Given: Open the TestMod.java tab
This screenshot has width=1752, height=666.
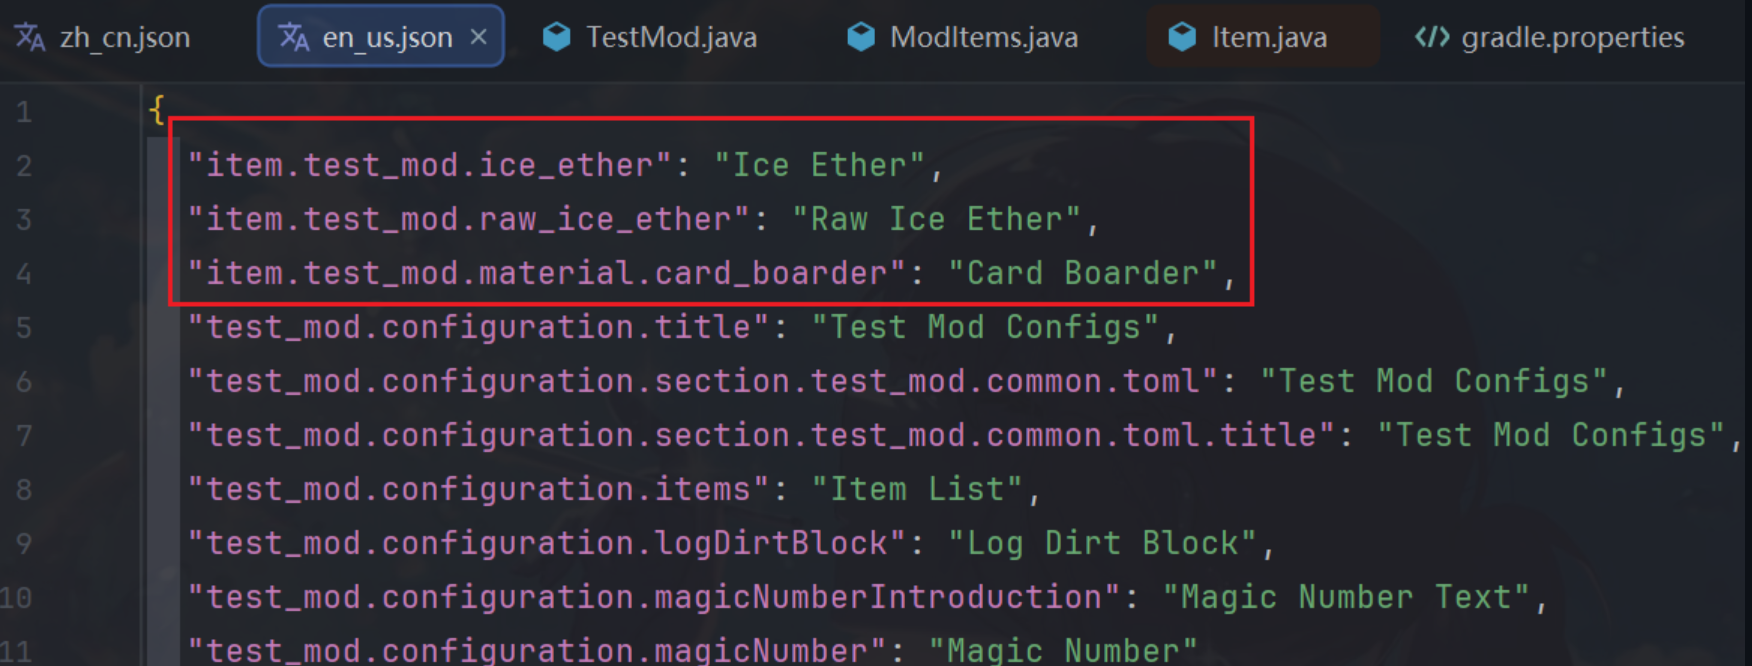Looking at the screenshot, I should click(x=650, y=37).
